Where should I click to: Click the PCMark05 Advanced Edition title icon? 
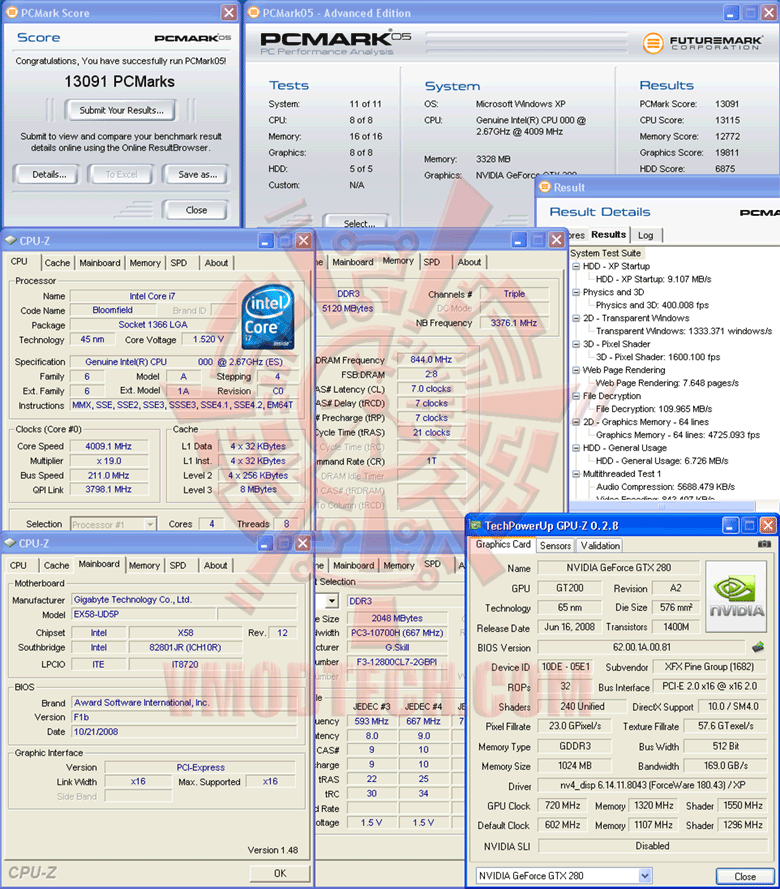tap(253, 12)
